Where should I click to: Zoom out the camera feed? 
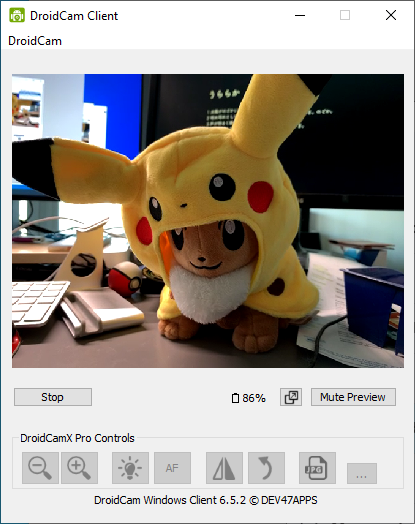[x=40, y=468]
